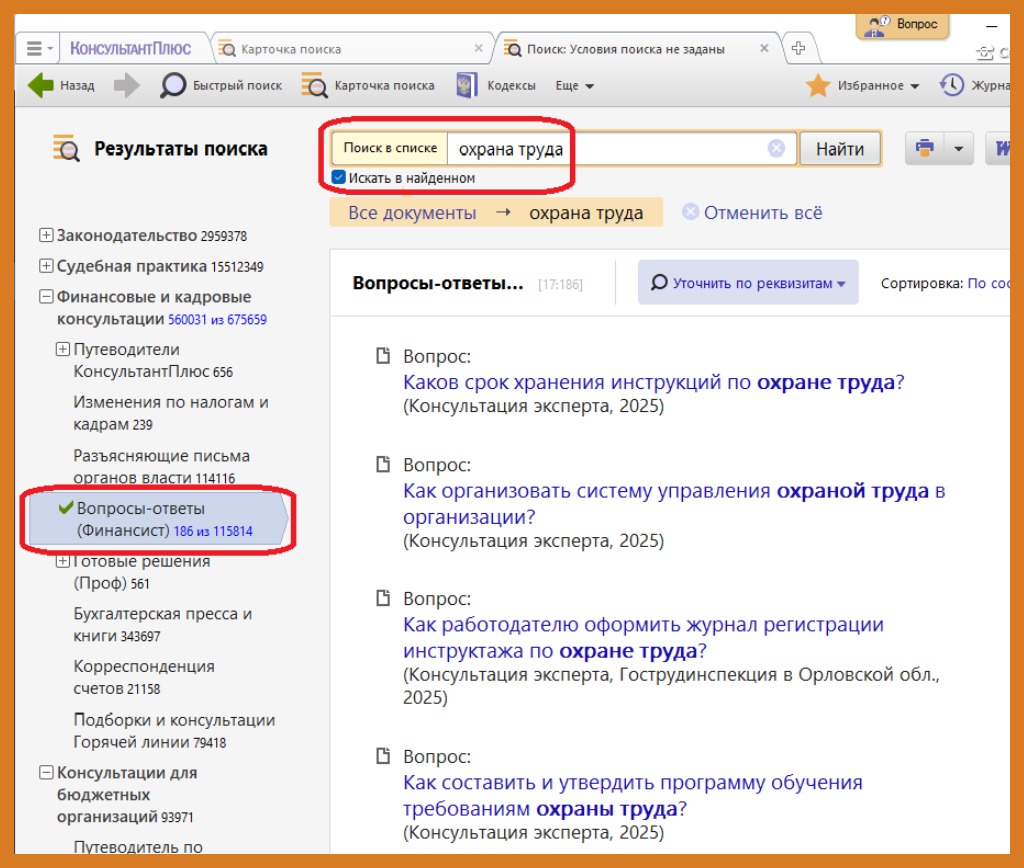Open the new tab plus icon
The width and height of the screenshot is (1024, 868).
click(798, 48)
